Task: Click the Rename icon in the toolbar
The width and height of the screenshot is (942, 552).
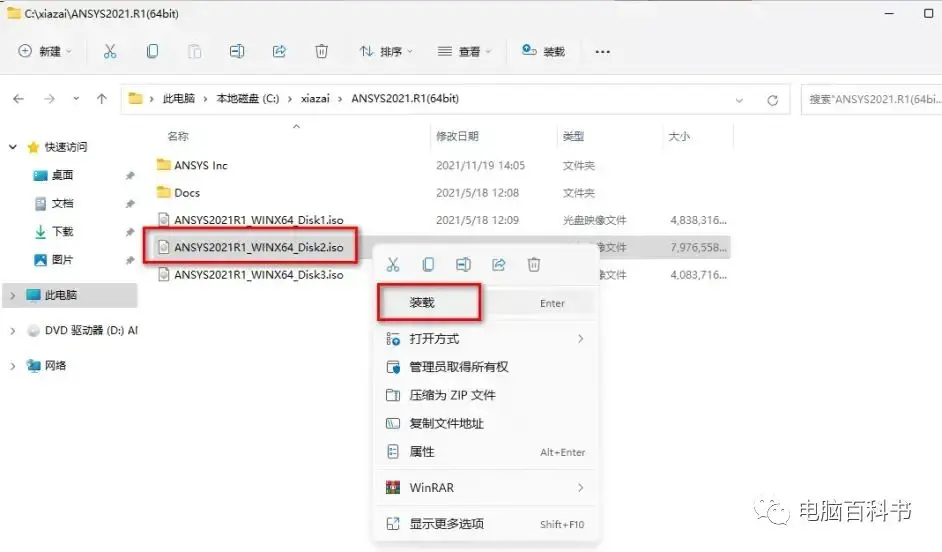Action: click(237, 52)
